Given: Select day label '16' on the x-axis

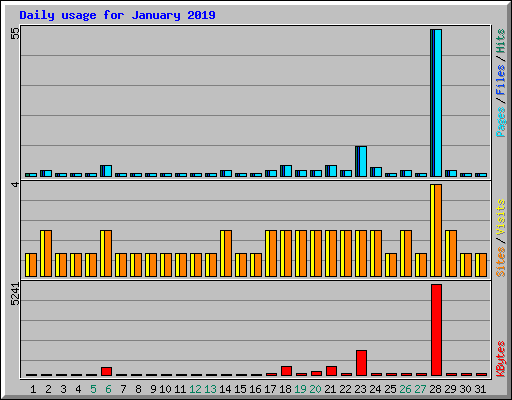Looking at the screenshot, I should [x=255, y=389].
